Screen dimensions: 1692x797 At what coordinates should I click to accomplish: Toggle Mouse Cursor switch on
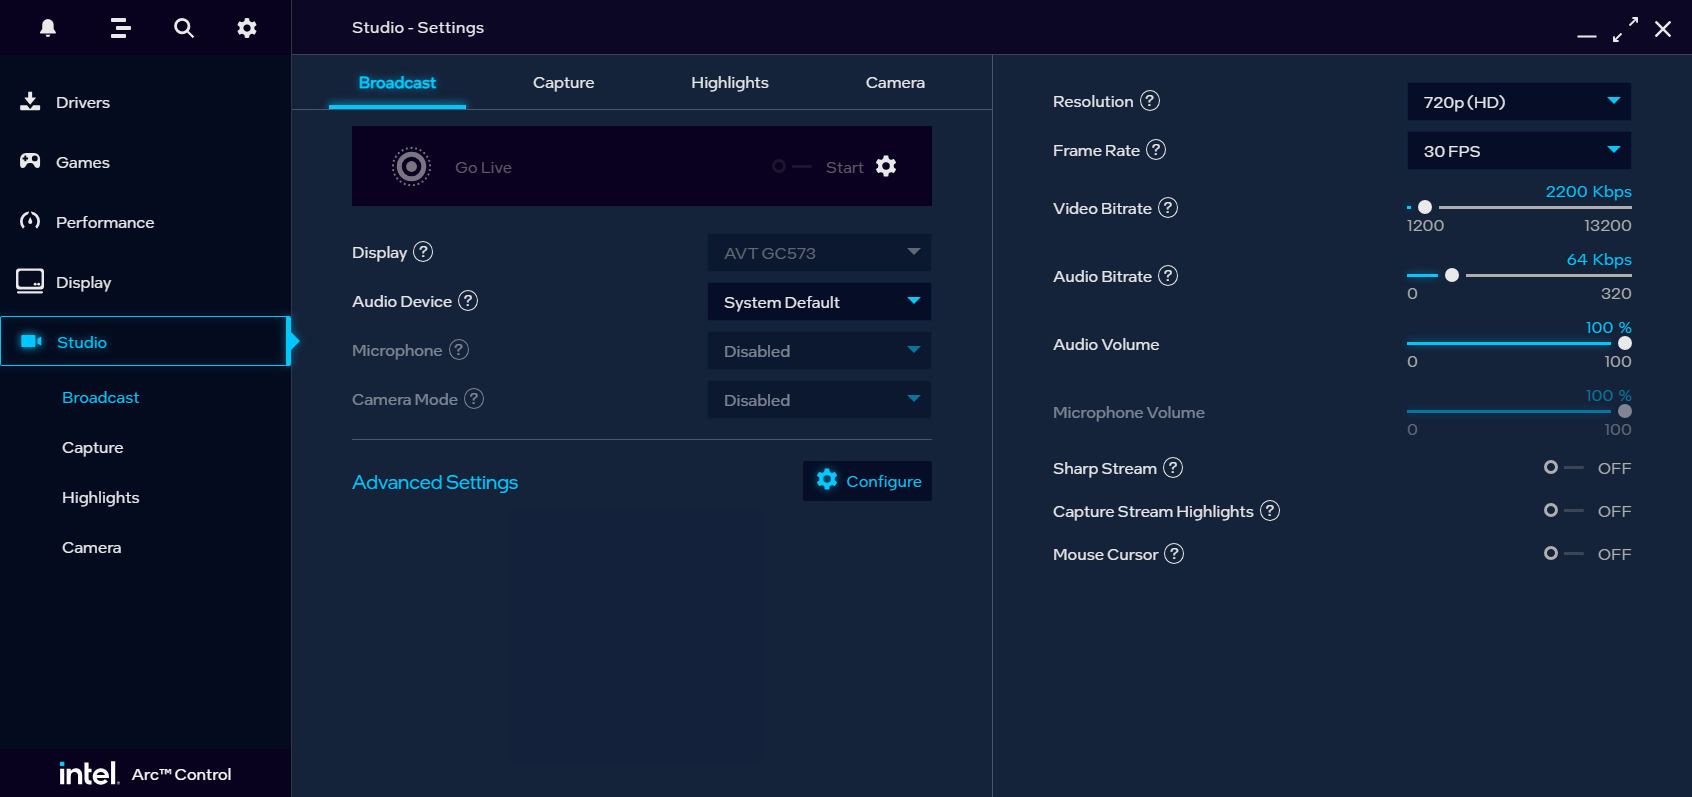click(x=1562, y=554)
